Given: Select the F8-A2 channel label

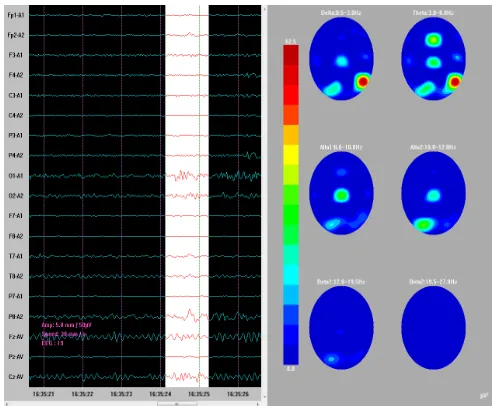Looking at the screenshot, I should [16, 236].
